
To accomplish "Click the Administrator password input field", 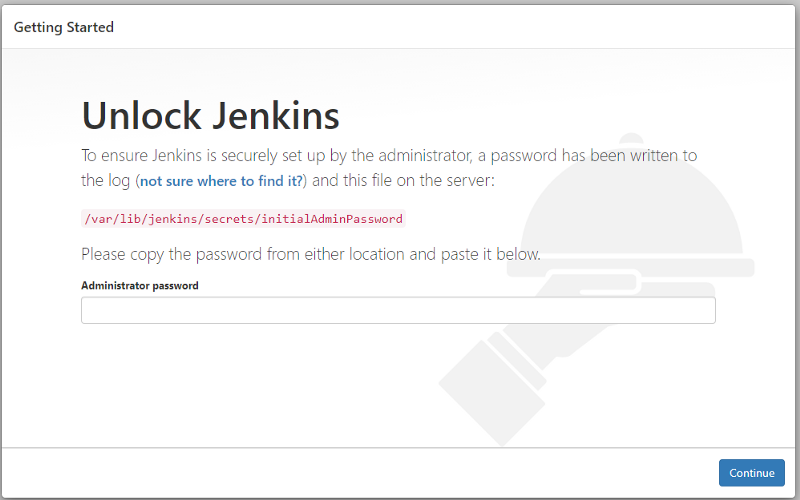I will click(x=398, y=310).
